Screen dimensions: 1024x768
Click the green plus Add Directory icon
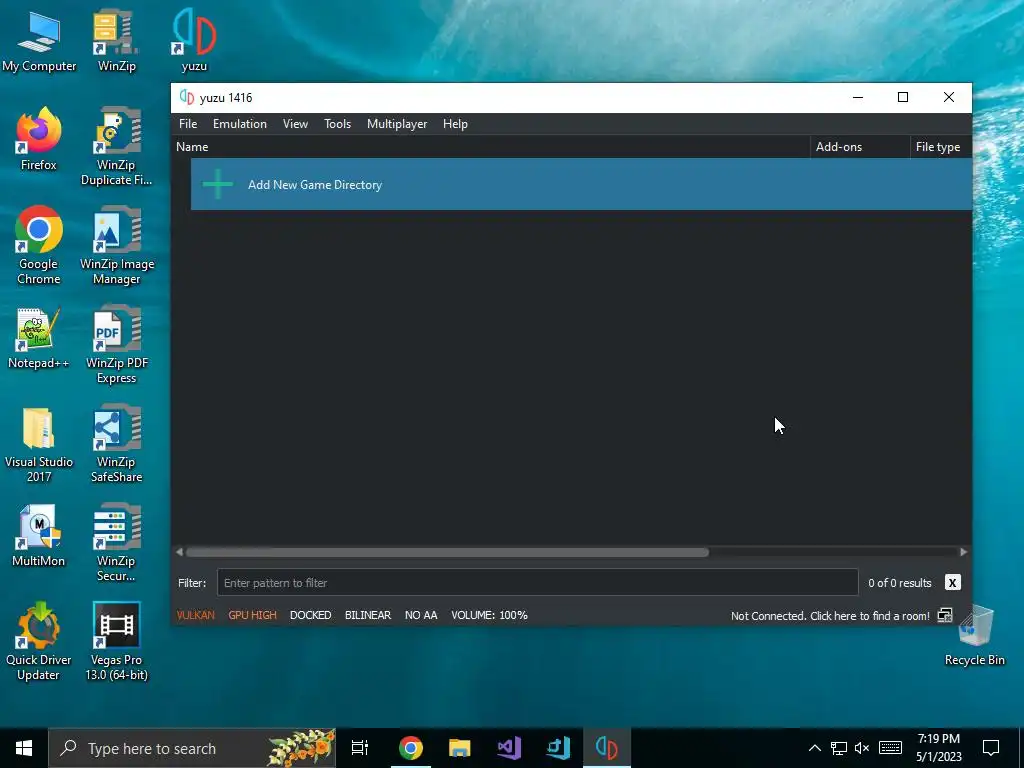pos(217,184)
